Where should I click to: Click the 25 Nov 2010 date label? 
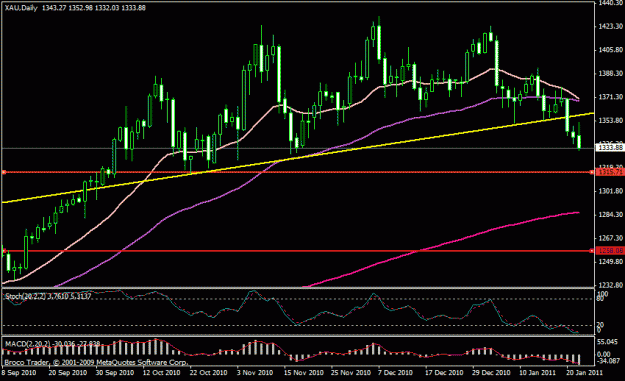[x=351, y=373]
